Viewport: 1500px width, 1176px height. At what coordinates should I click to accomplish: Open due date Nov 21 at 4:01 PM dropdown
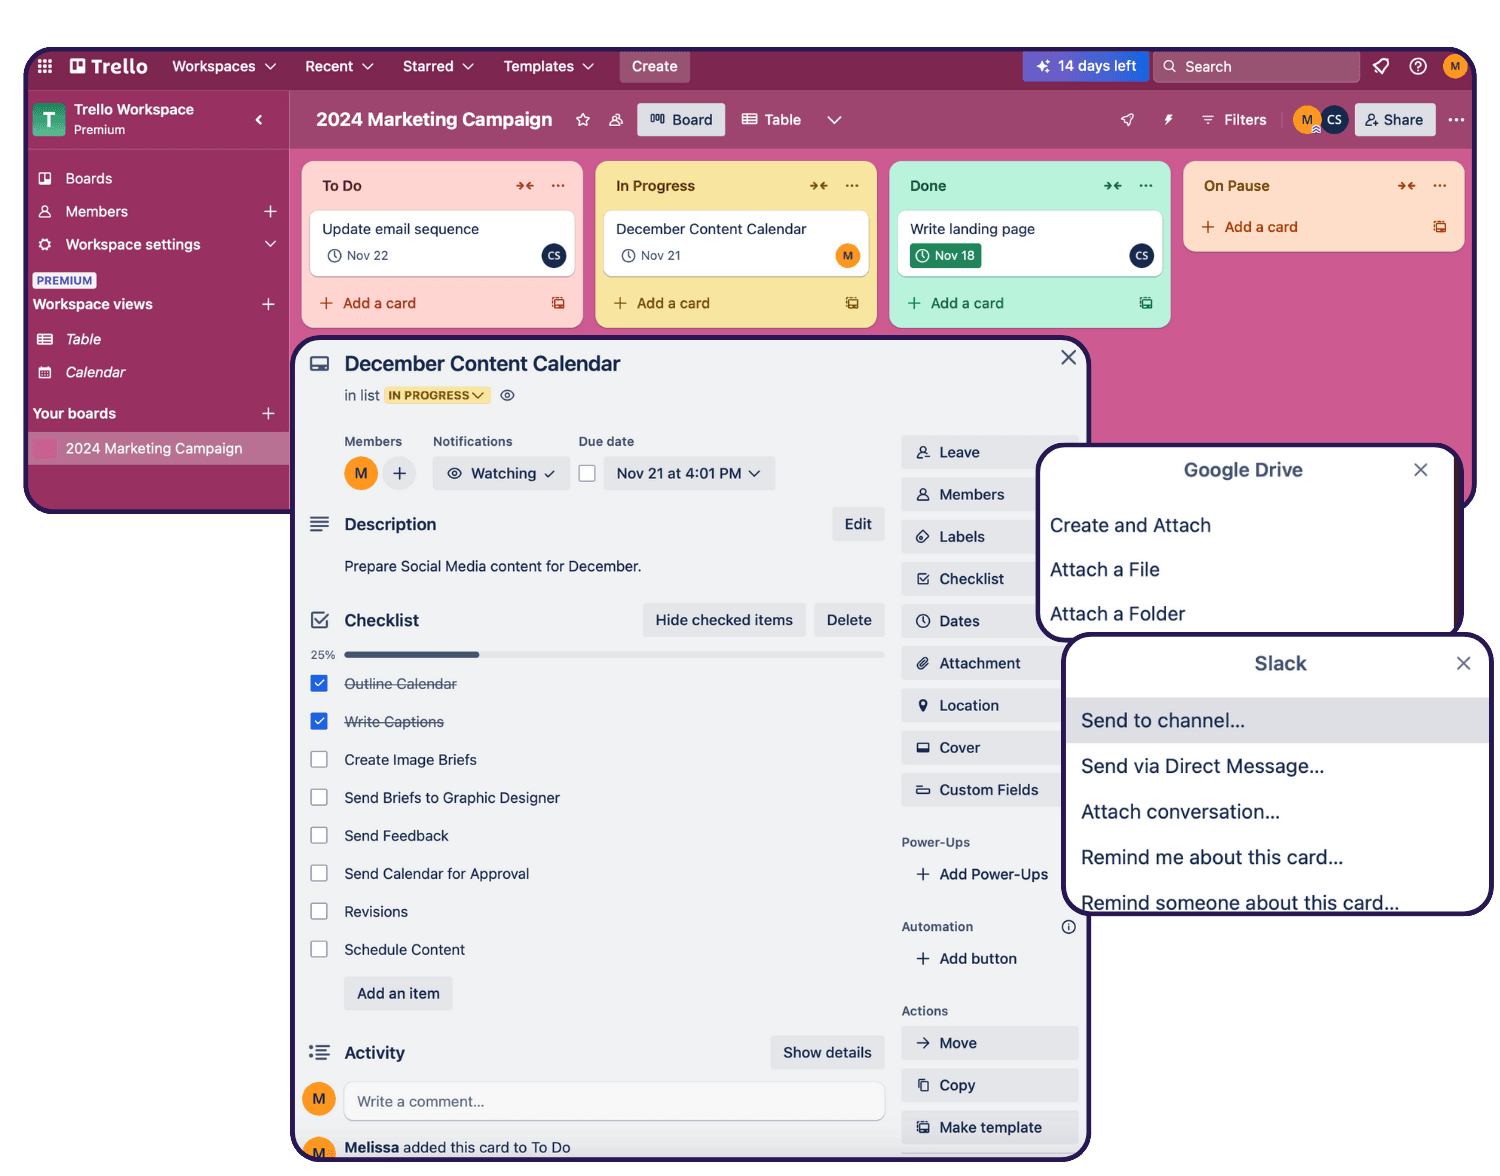click(689, 473)
